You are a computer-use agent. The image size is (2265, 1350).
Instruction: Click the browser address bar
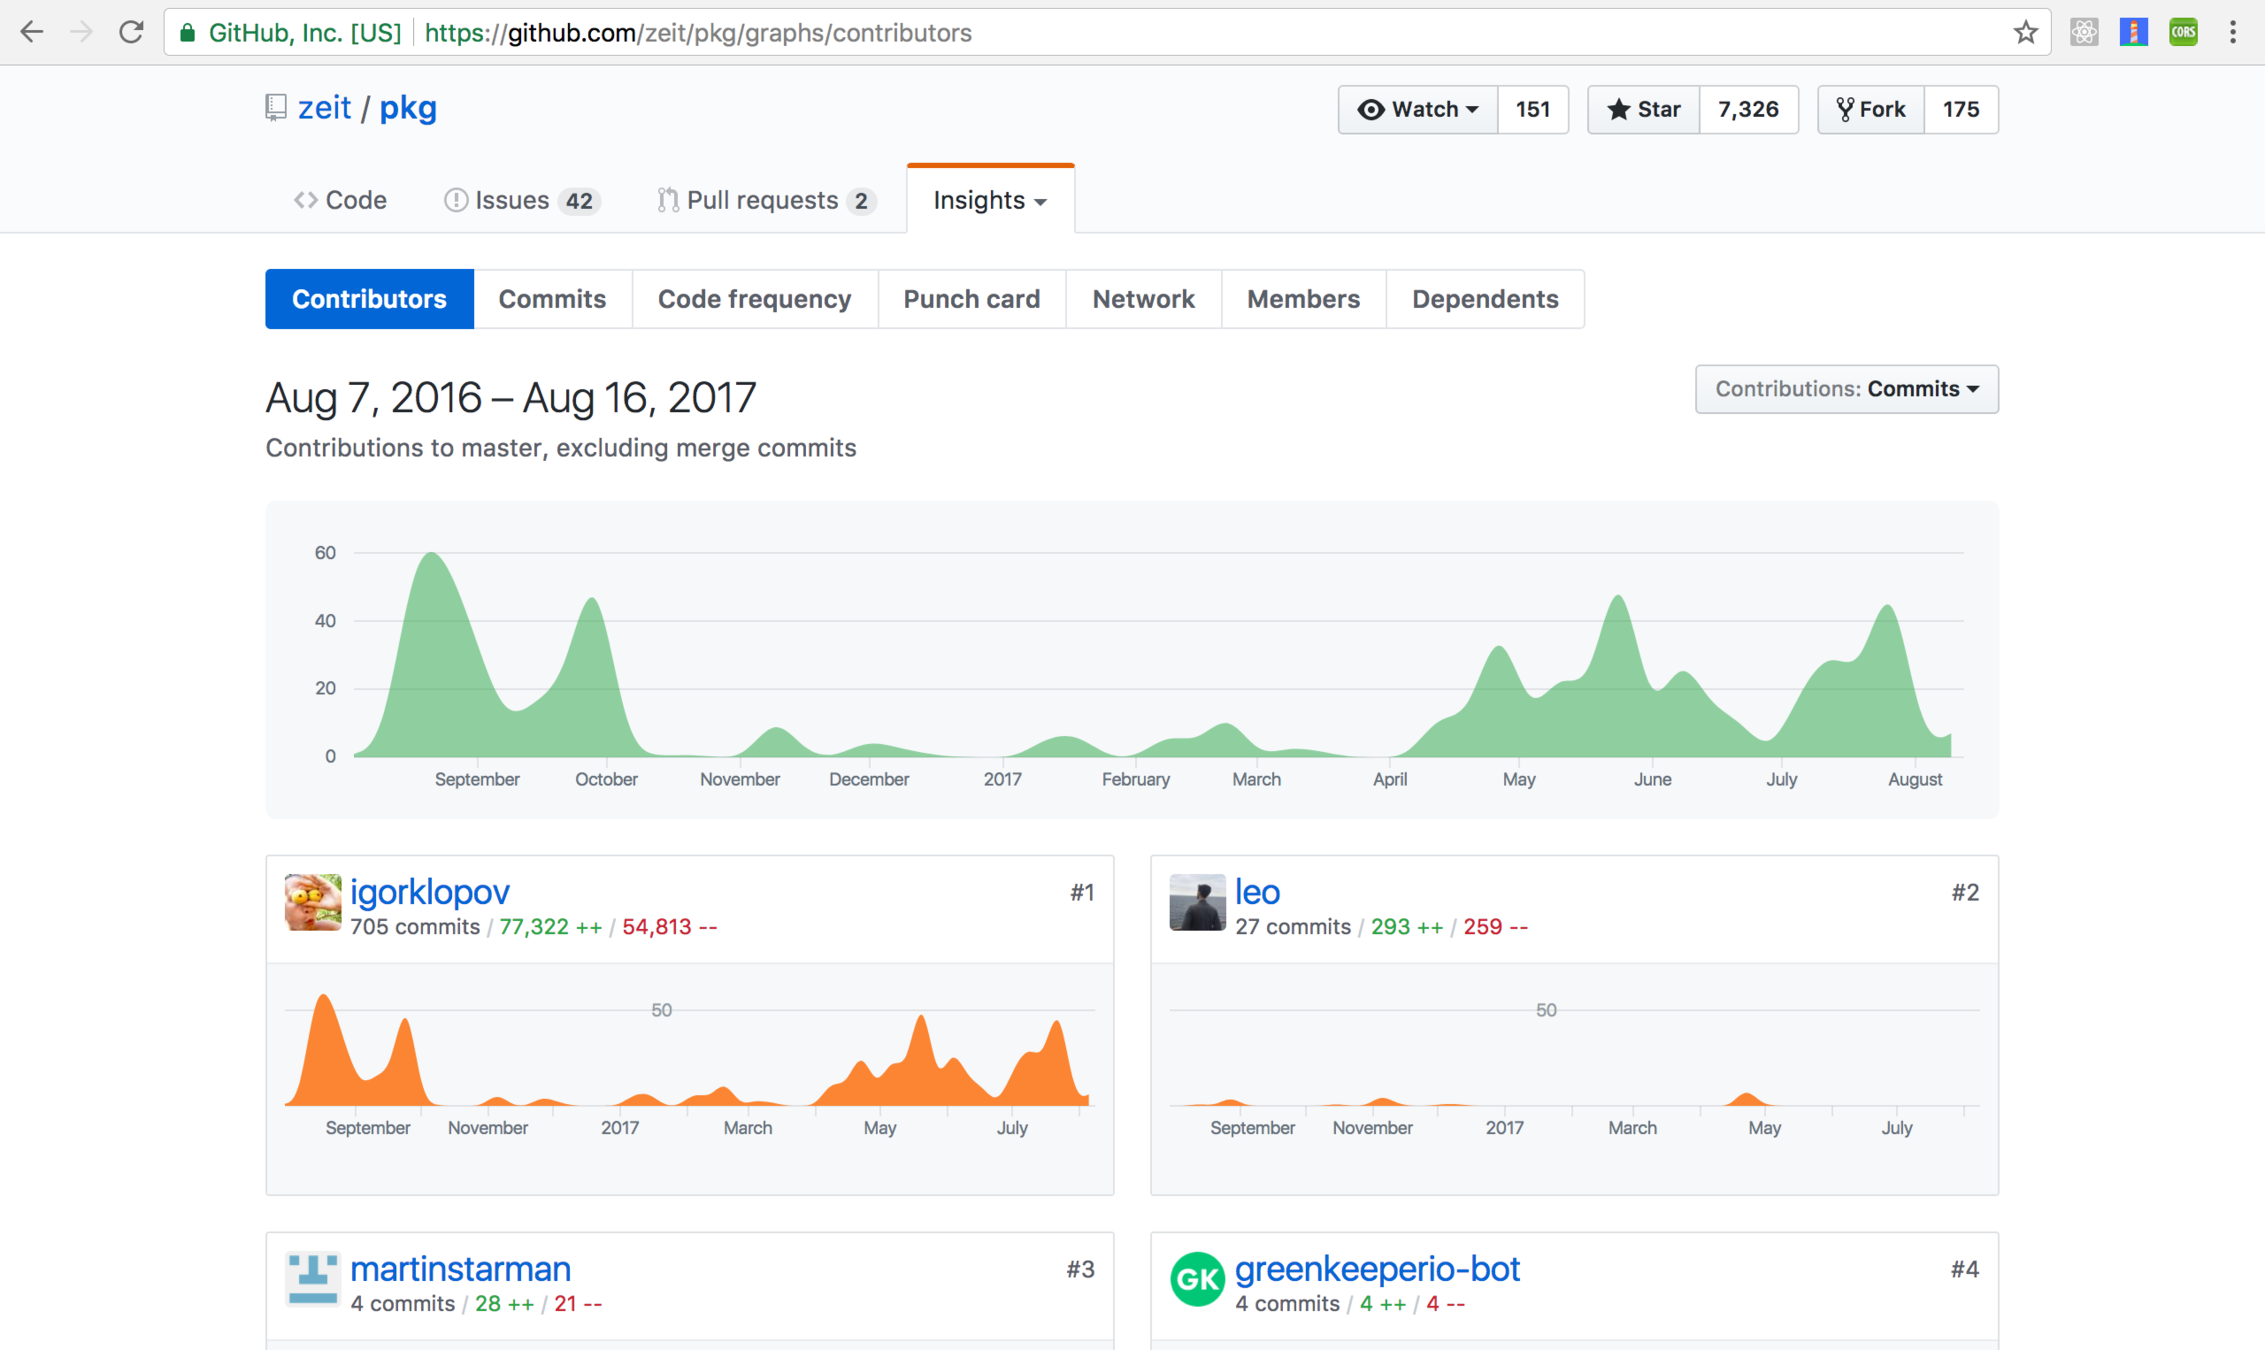[1100, 32]
